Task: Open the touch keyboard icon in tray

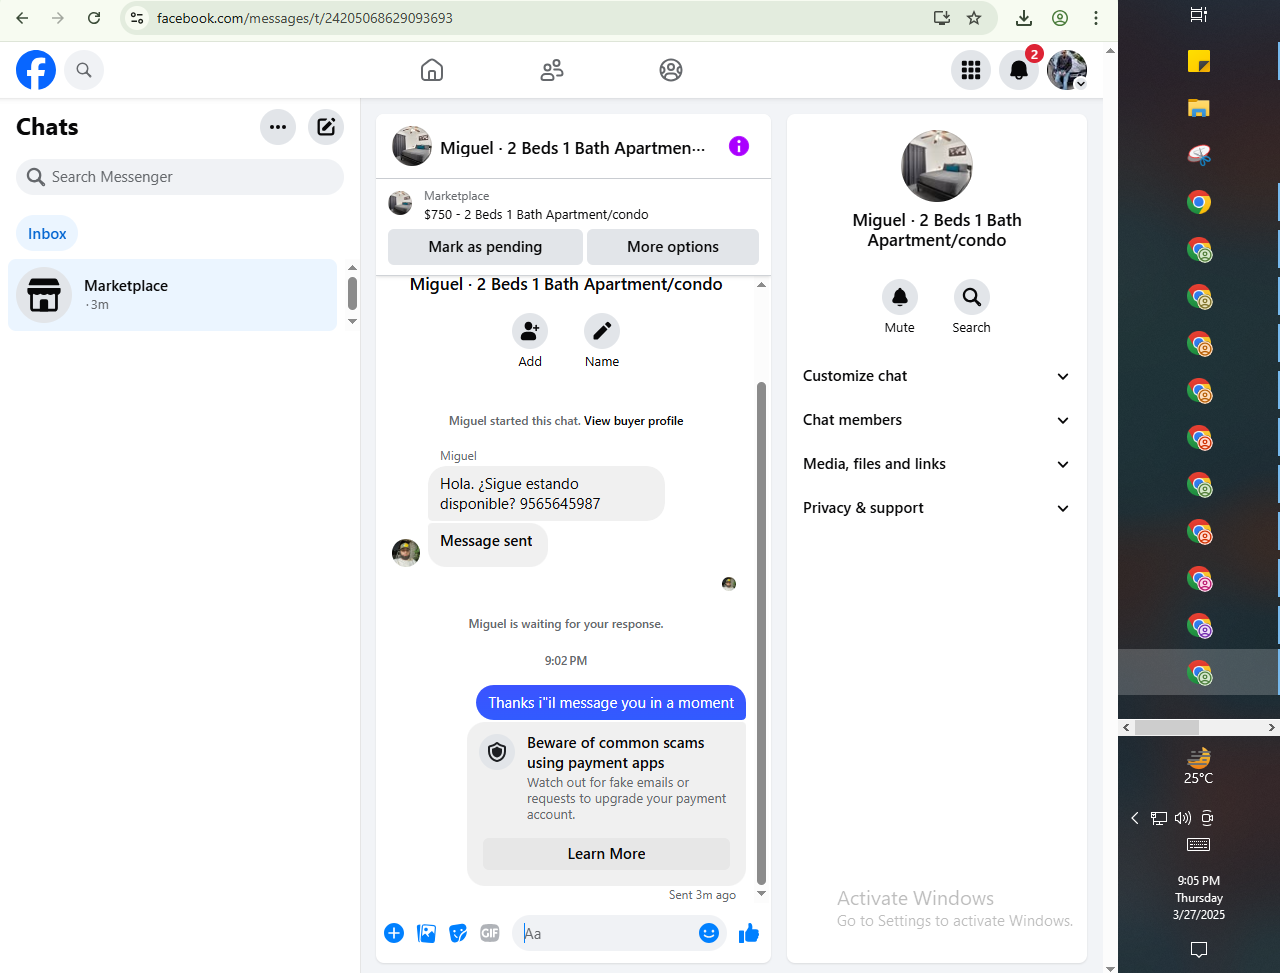Action: tap(1198, 845)
